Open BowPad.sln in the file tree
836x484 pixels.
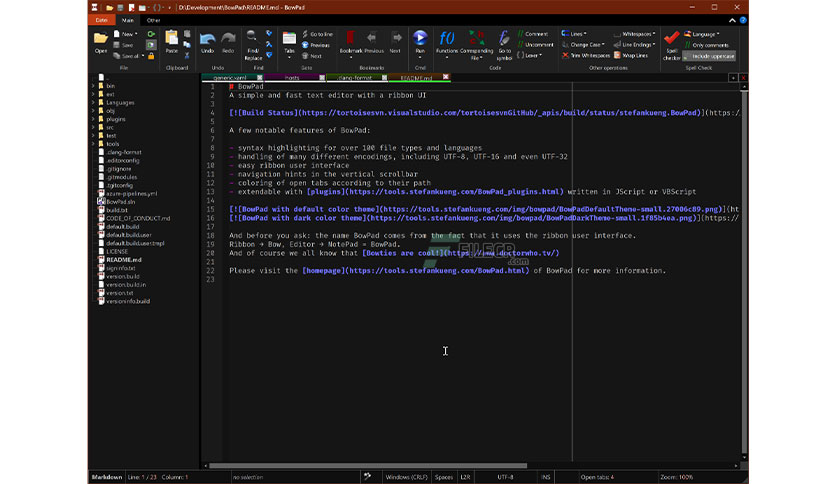tap(120, 202)
